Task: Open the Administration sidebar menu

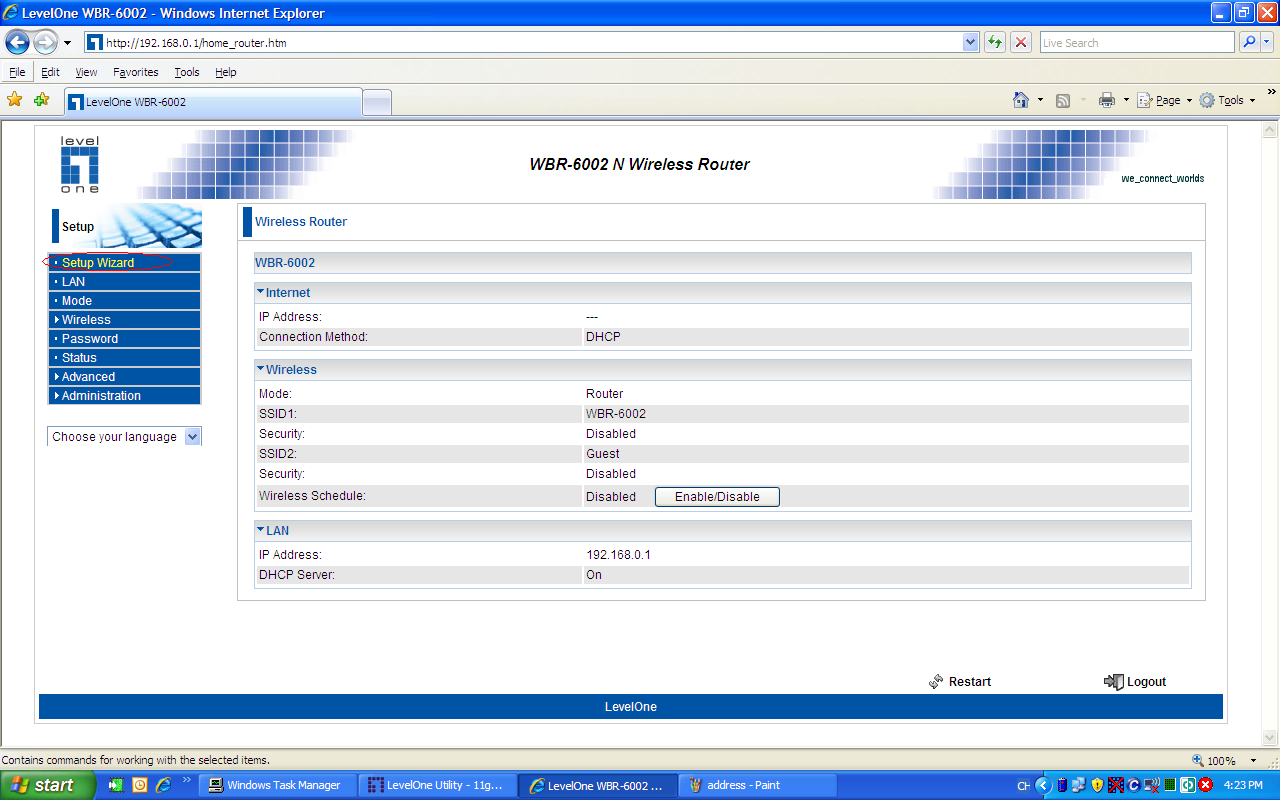Action: tap(101, 395)
